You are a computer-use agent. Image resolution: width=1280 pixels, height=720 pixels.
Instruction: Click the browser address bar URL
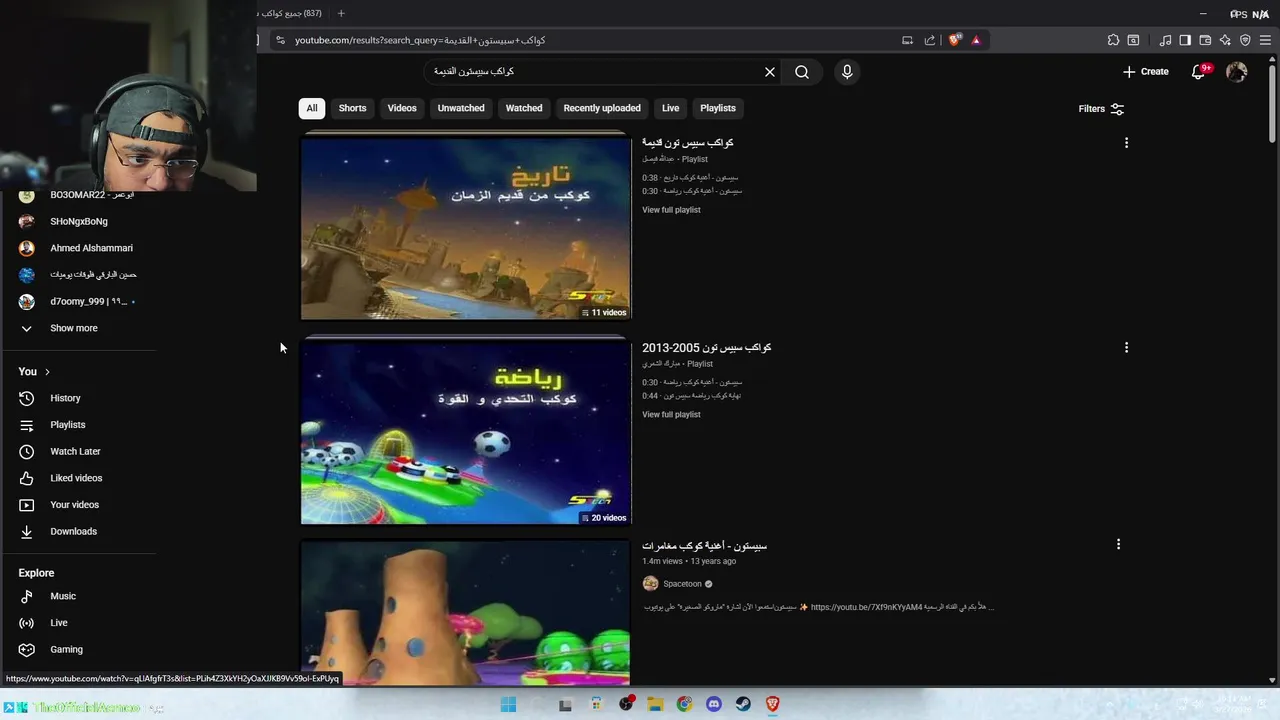pyautogui.click(x=420, y=40)
